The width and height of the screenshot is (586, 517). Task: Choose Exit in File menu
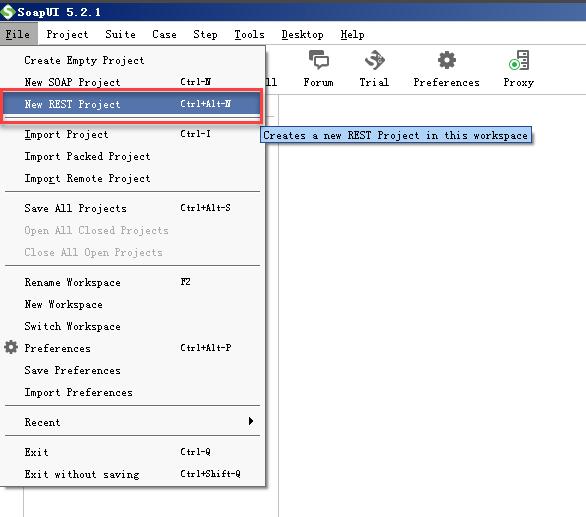(133, 452)
